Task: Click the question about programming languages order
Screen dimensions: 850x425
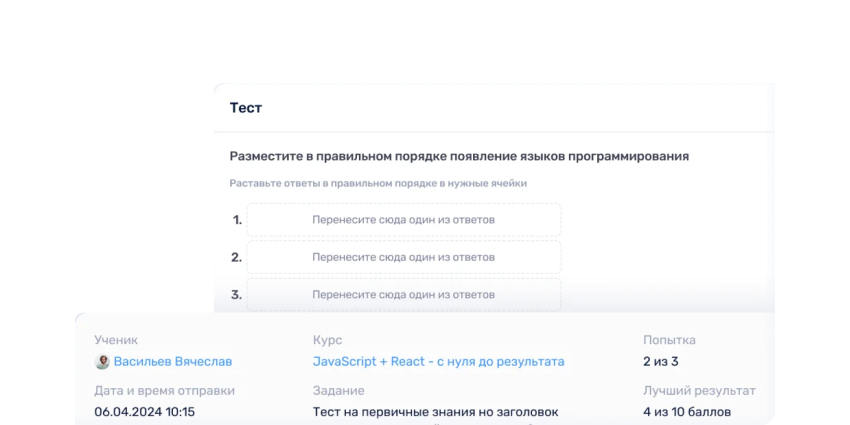Action: 459,157
